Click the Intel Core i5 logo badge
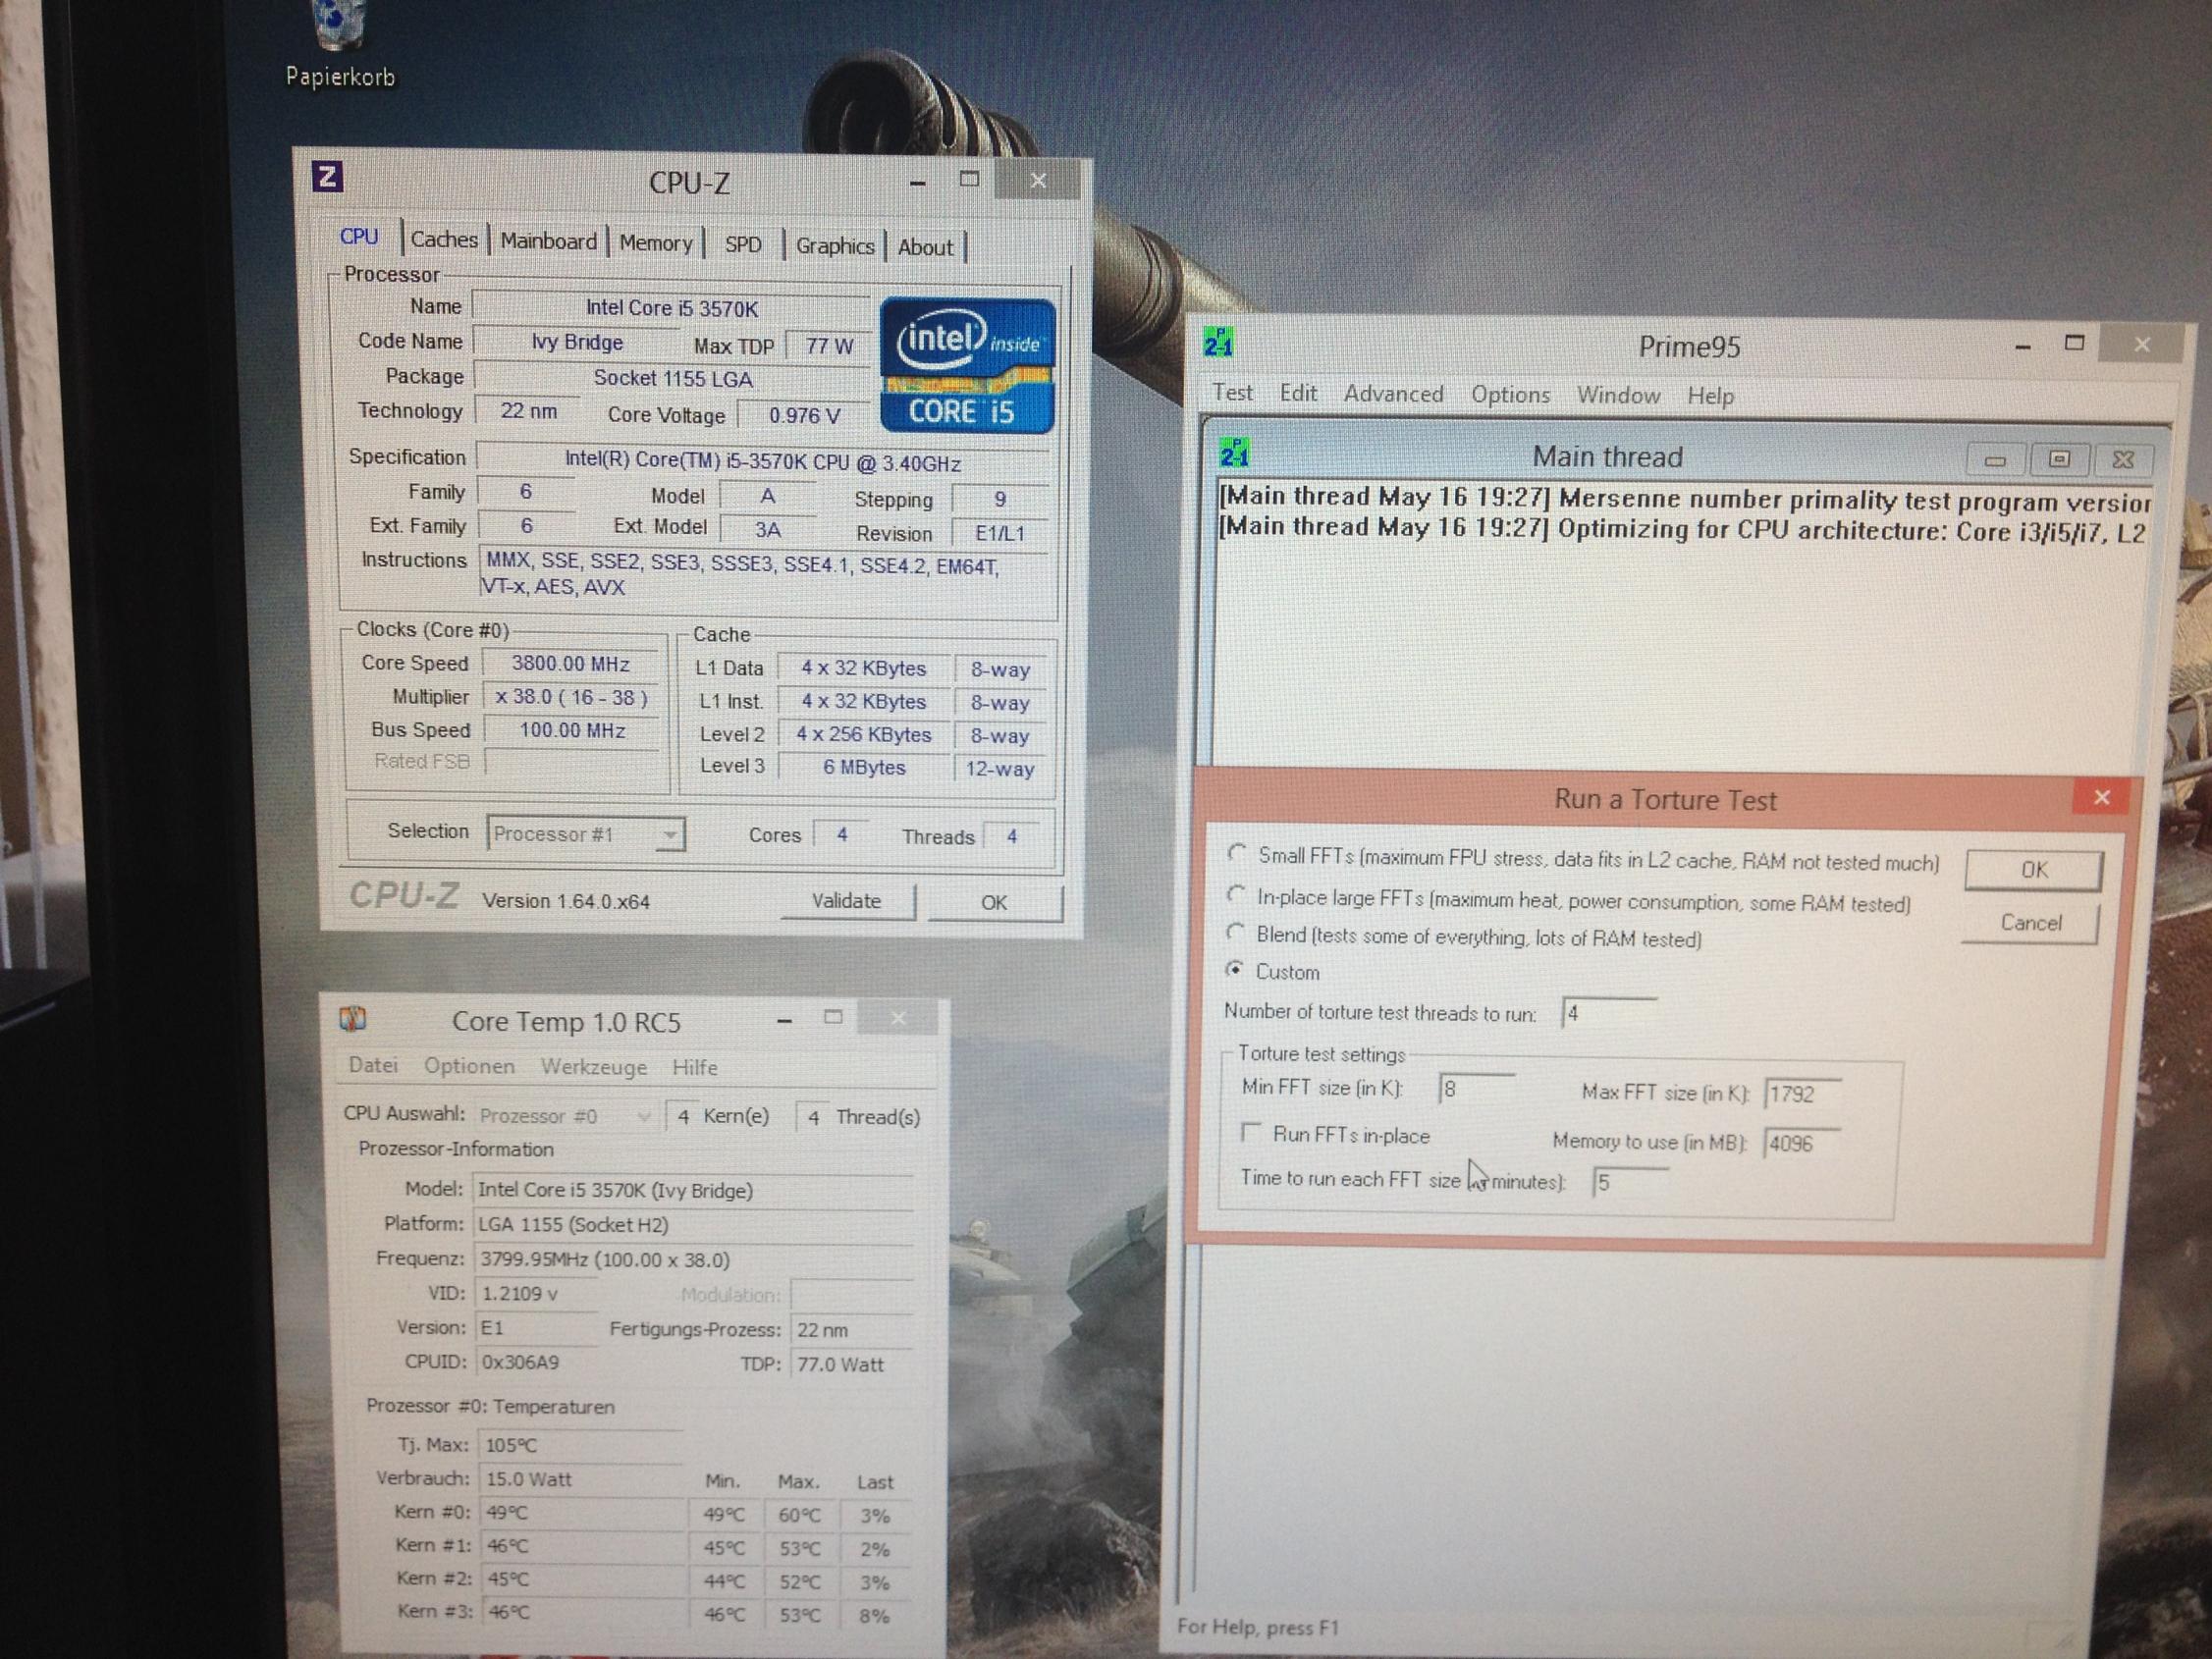2212x1659 pixels. click(x=966, y=365)
